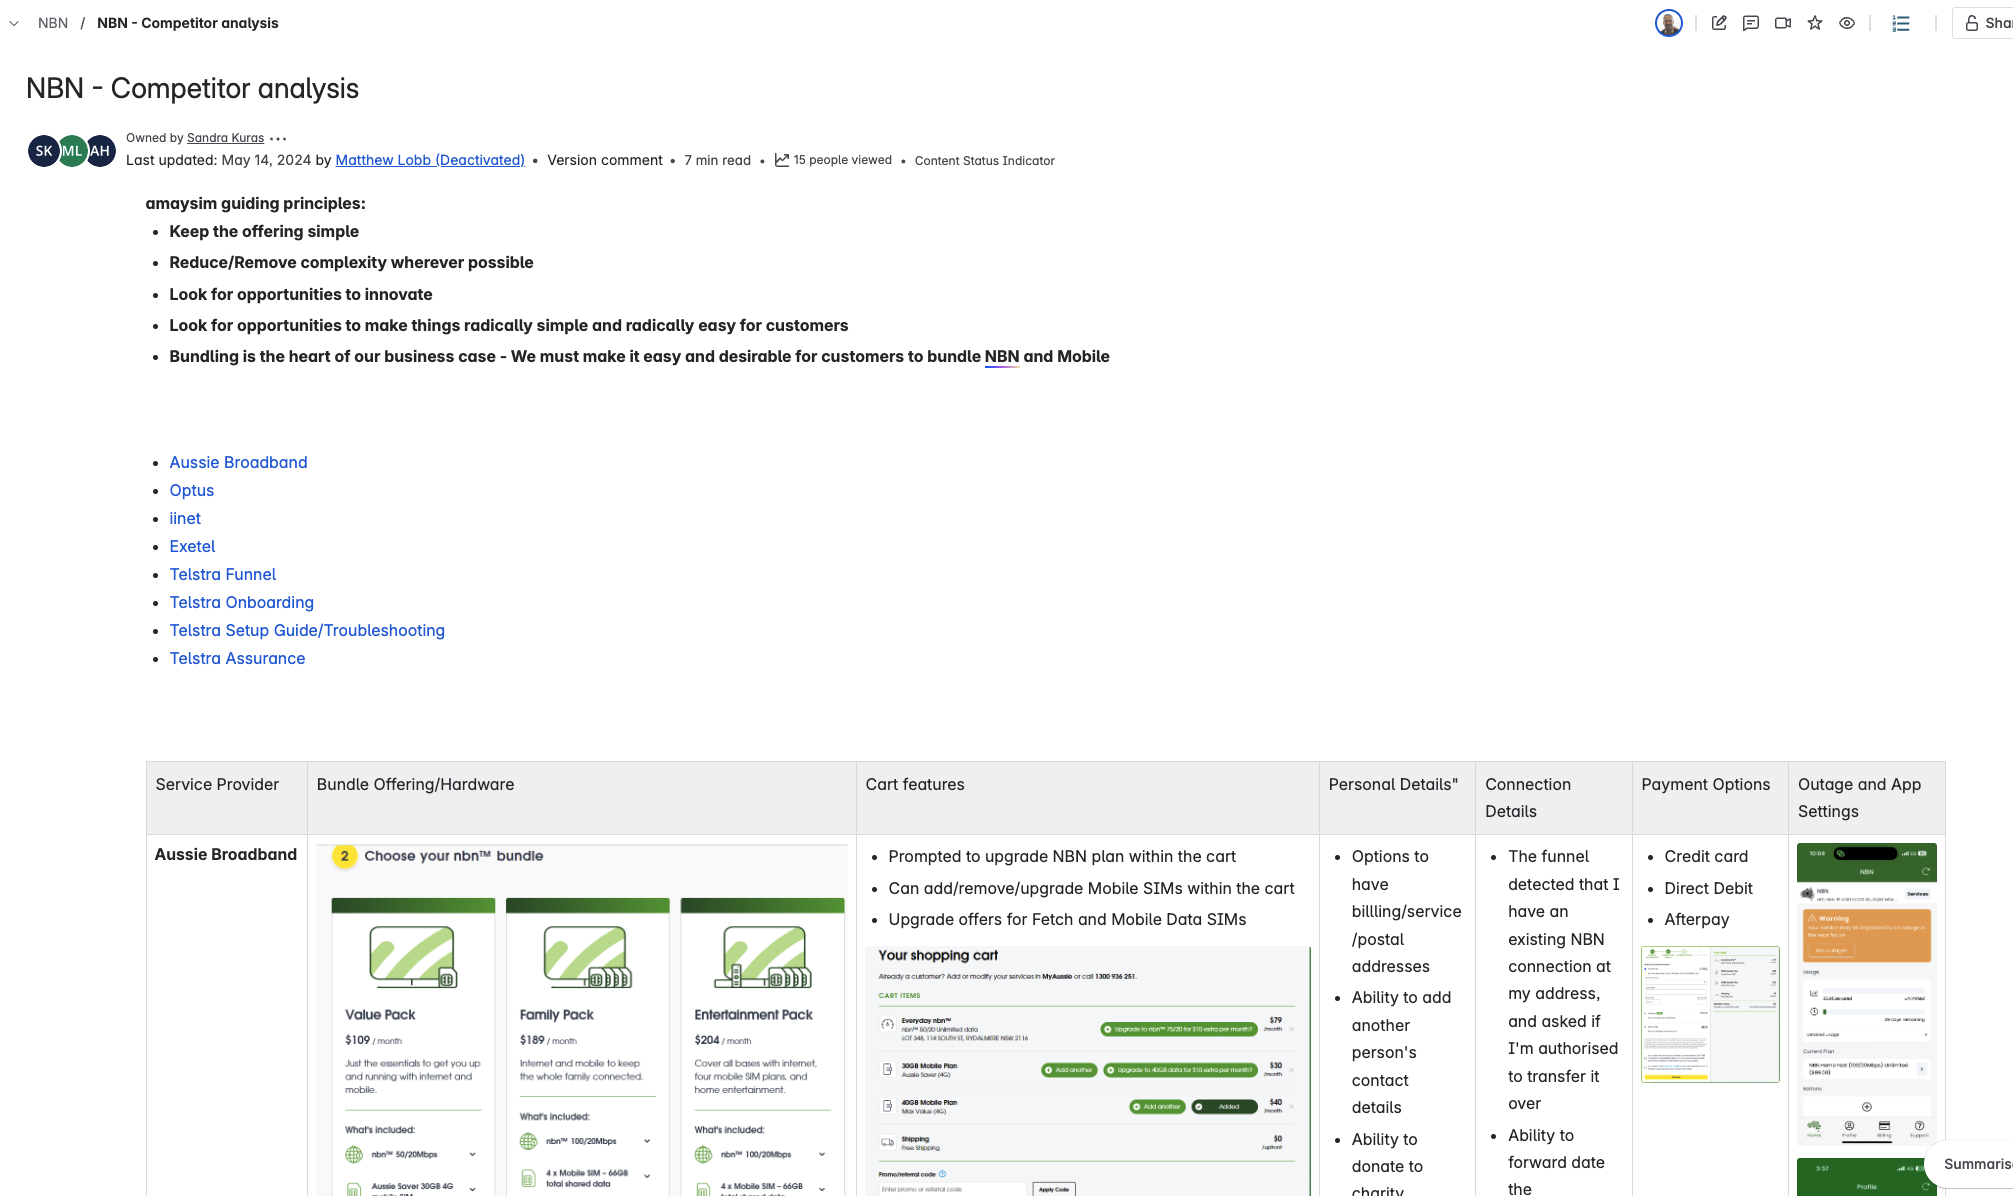Open more actions ellipsis beside owner name

coord(278,139)
